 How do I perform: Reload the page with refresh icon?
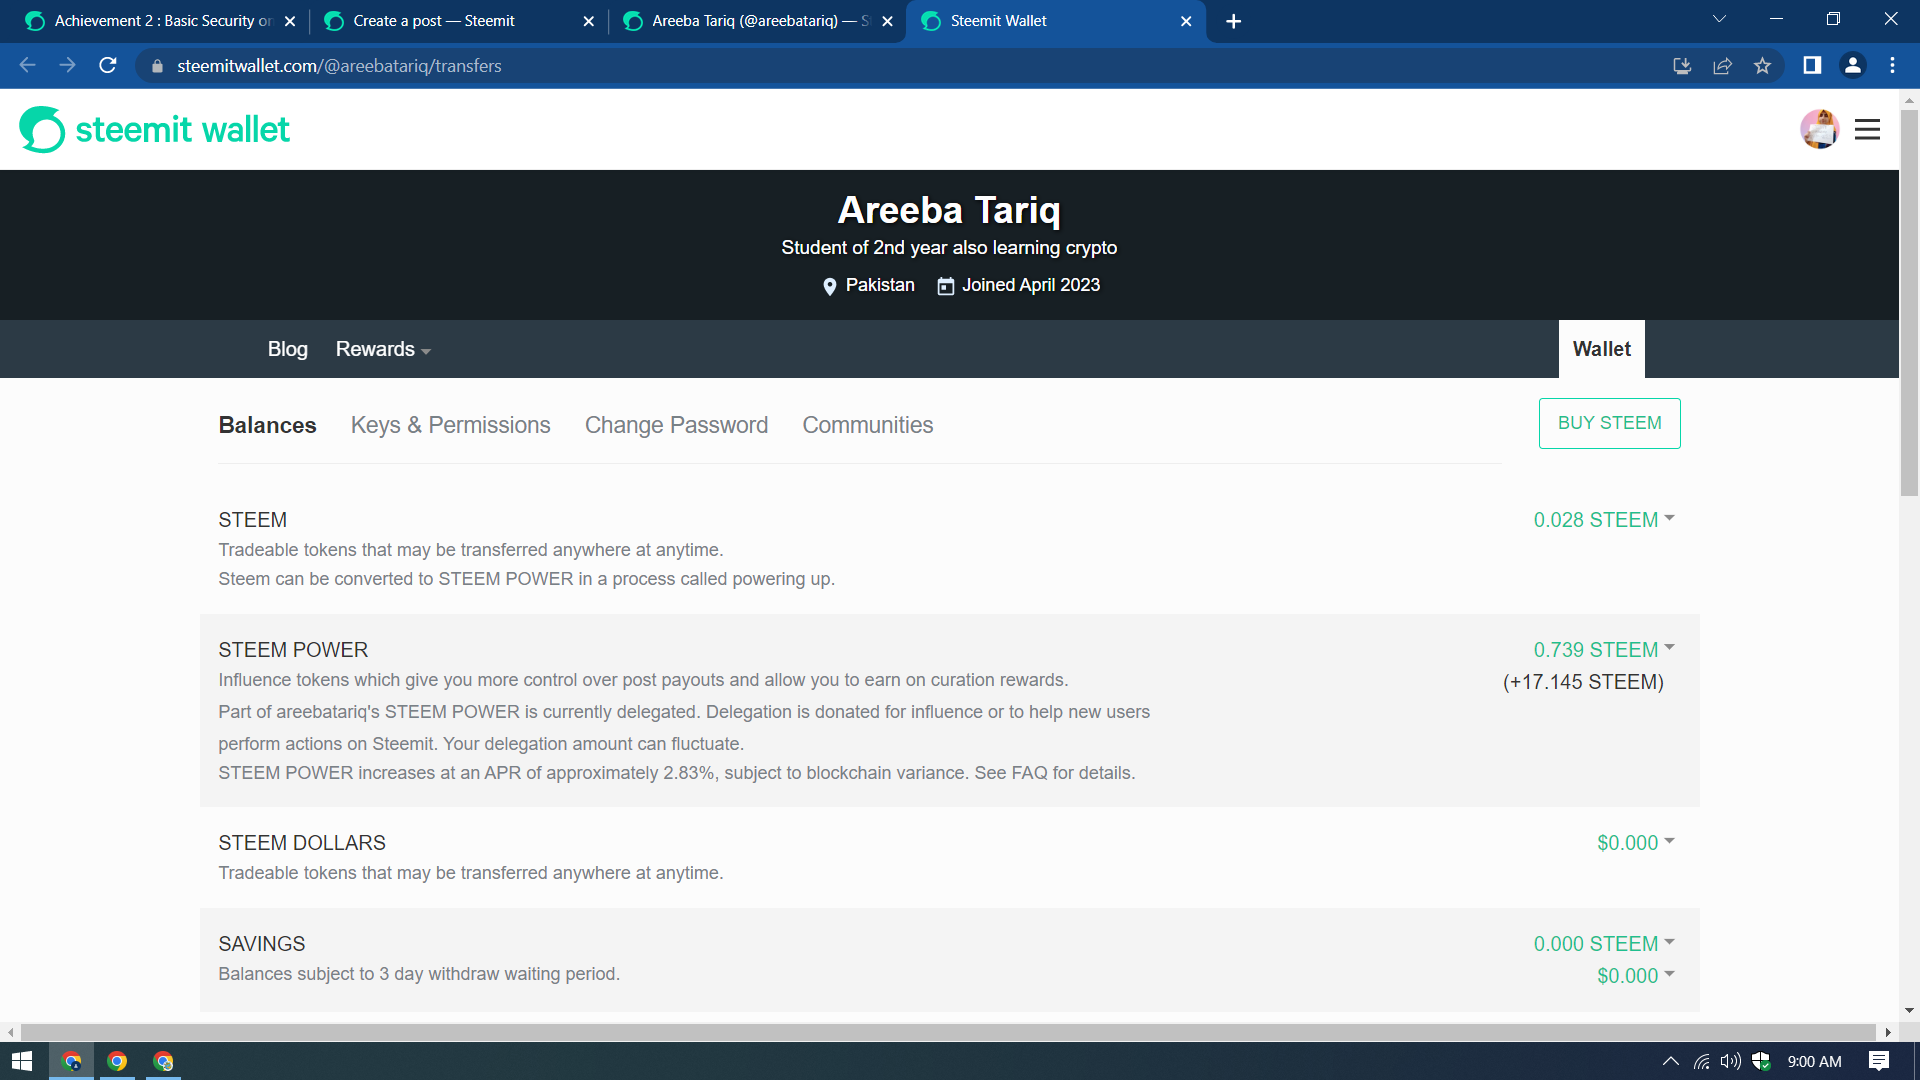click(x=108, y=65)
